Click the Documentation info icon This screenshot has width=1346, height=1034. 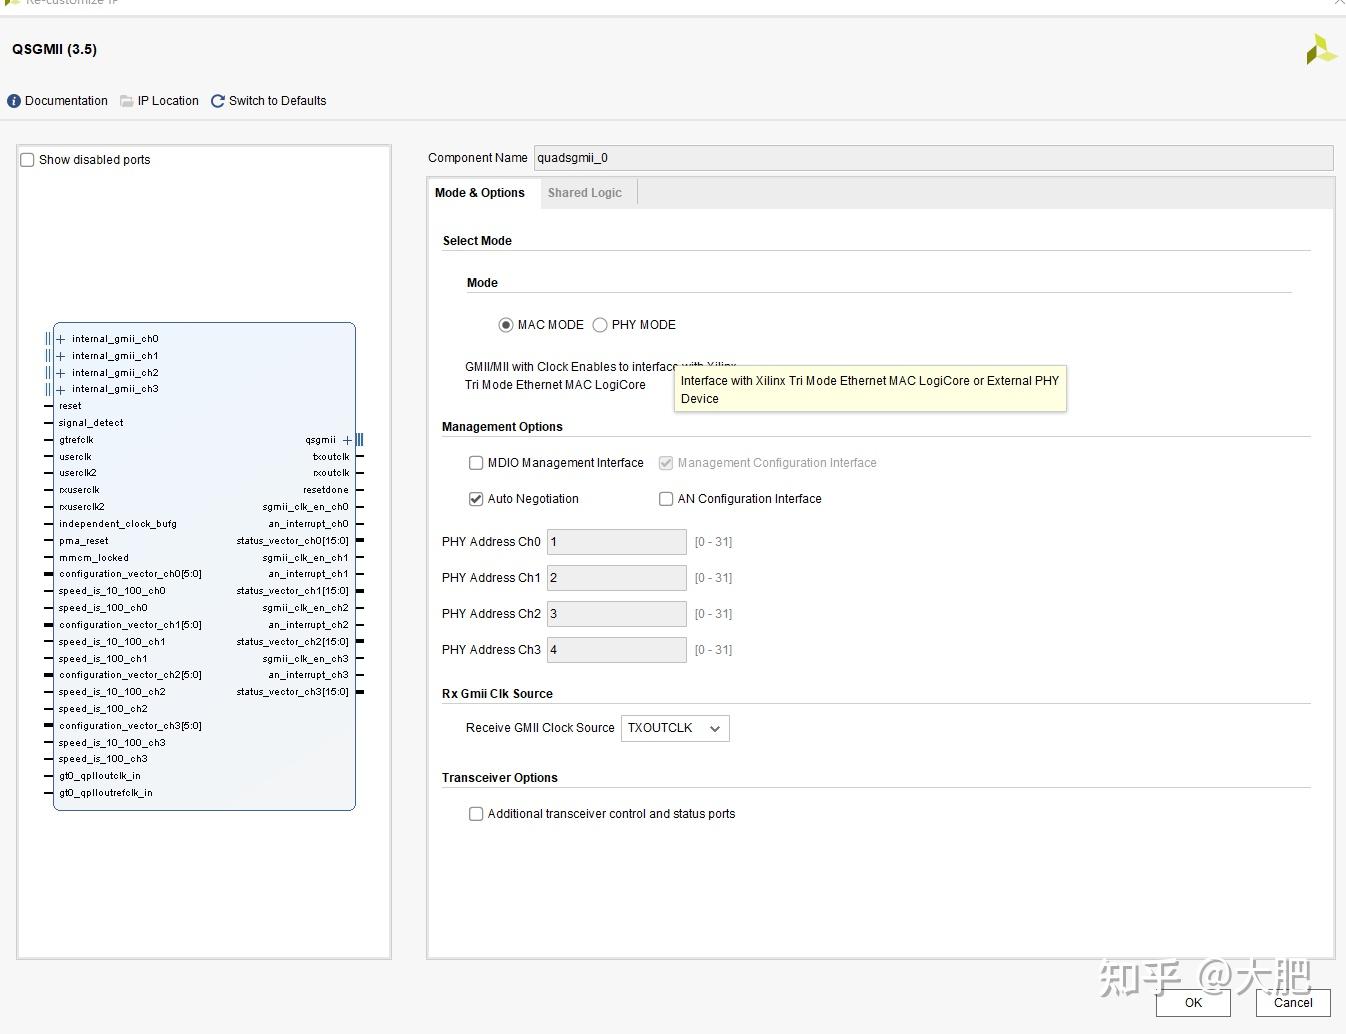tap(14, 101)
